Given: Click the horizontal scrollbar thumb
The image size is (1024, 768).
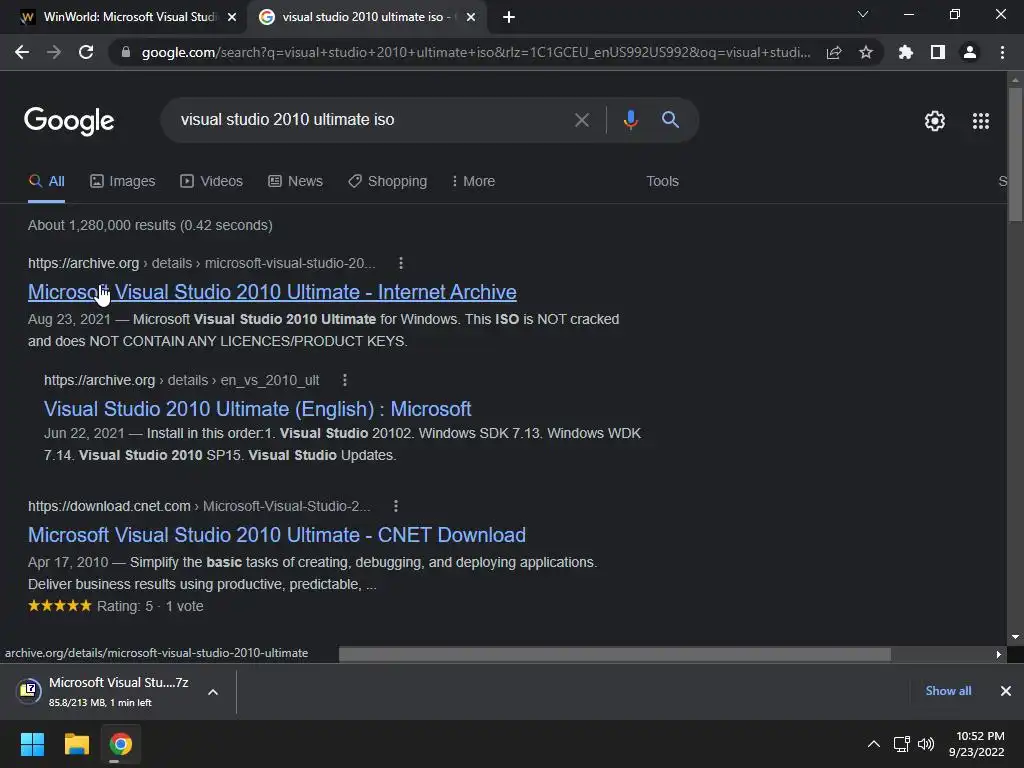Looking at the screenshot, I should pos(615,654).
